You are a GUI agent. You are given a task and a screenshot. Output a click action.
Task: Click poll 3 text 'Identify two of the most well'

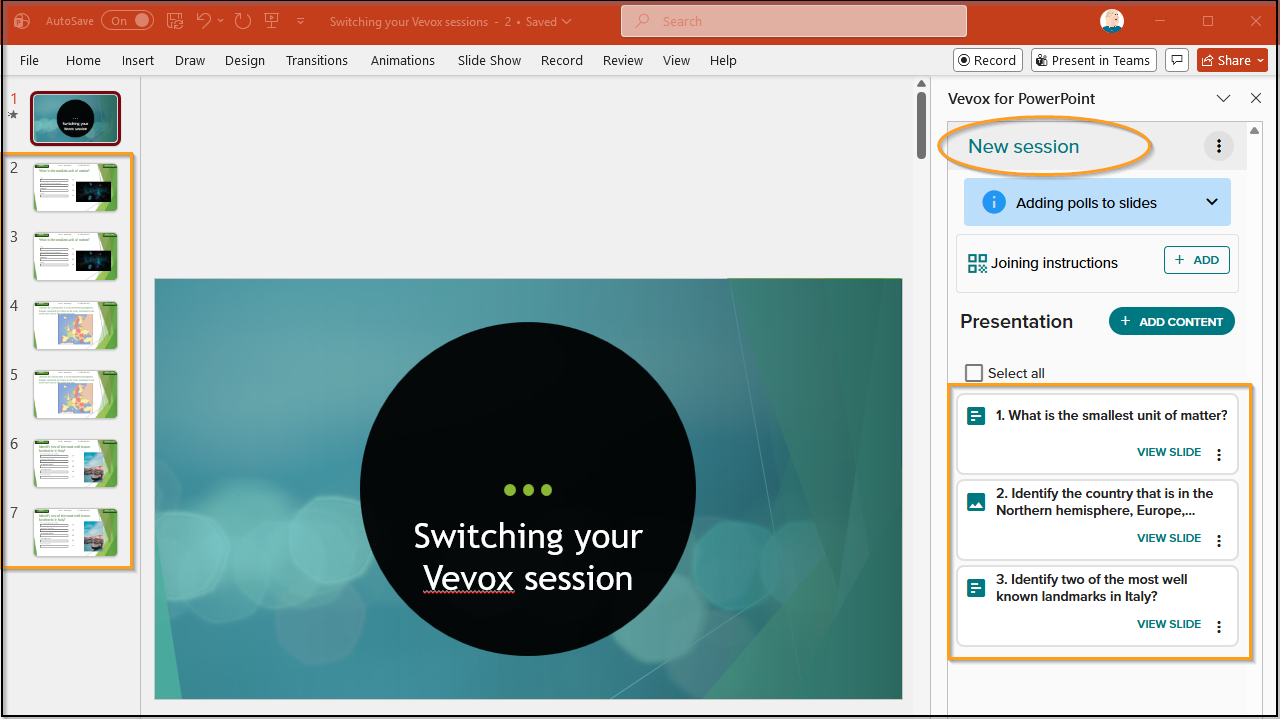(x=1099, y=579)
